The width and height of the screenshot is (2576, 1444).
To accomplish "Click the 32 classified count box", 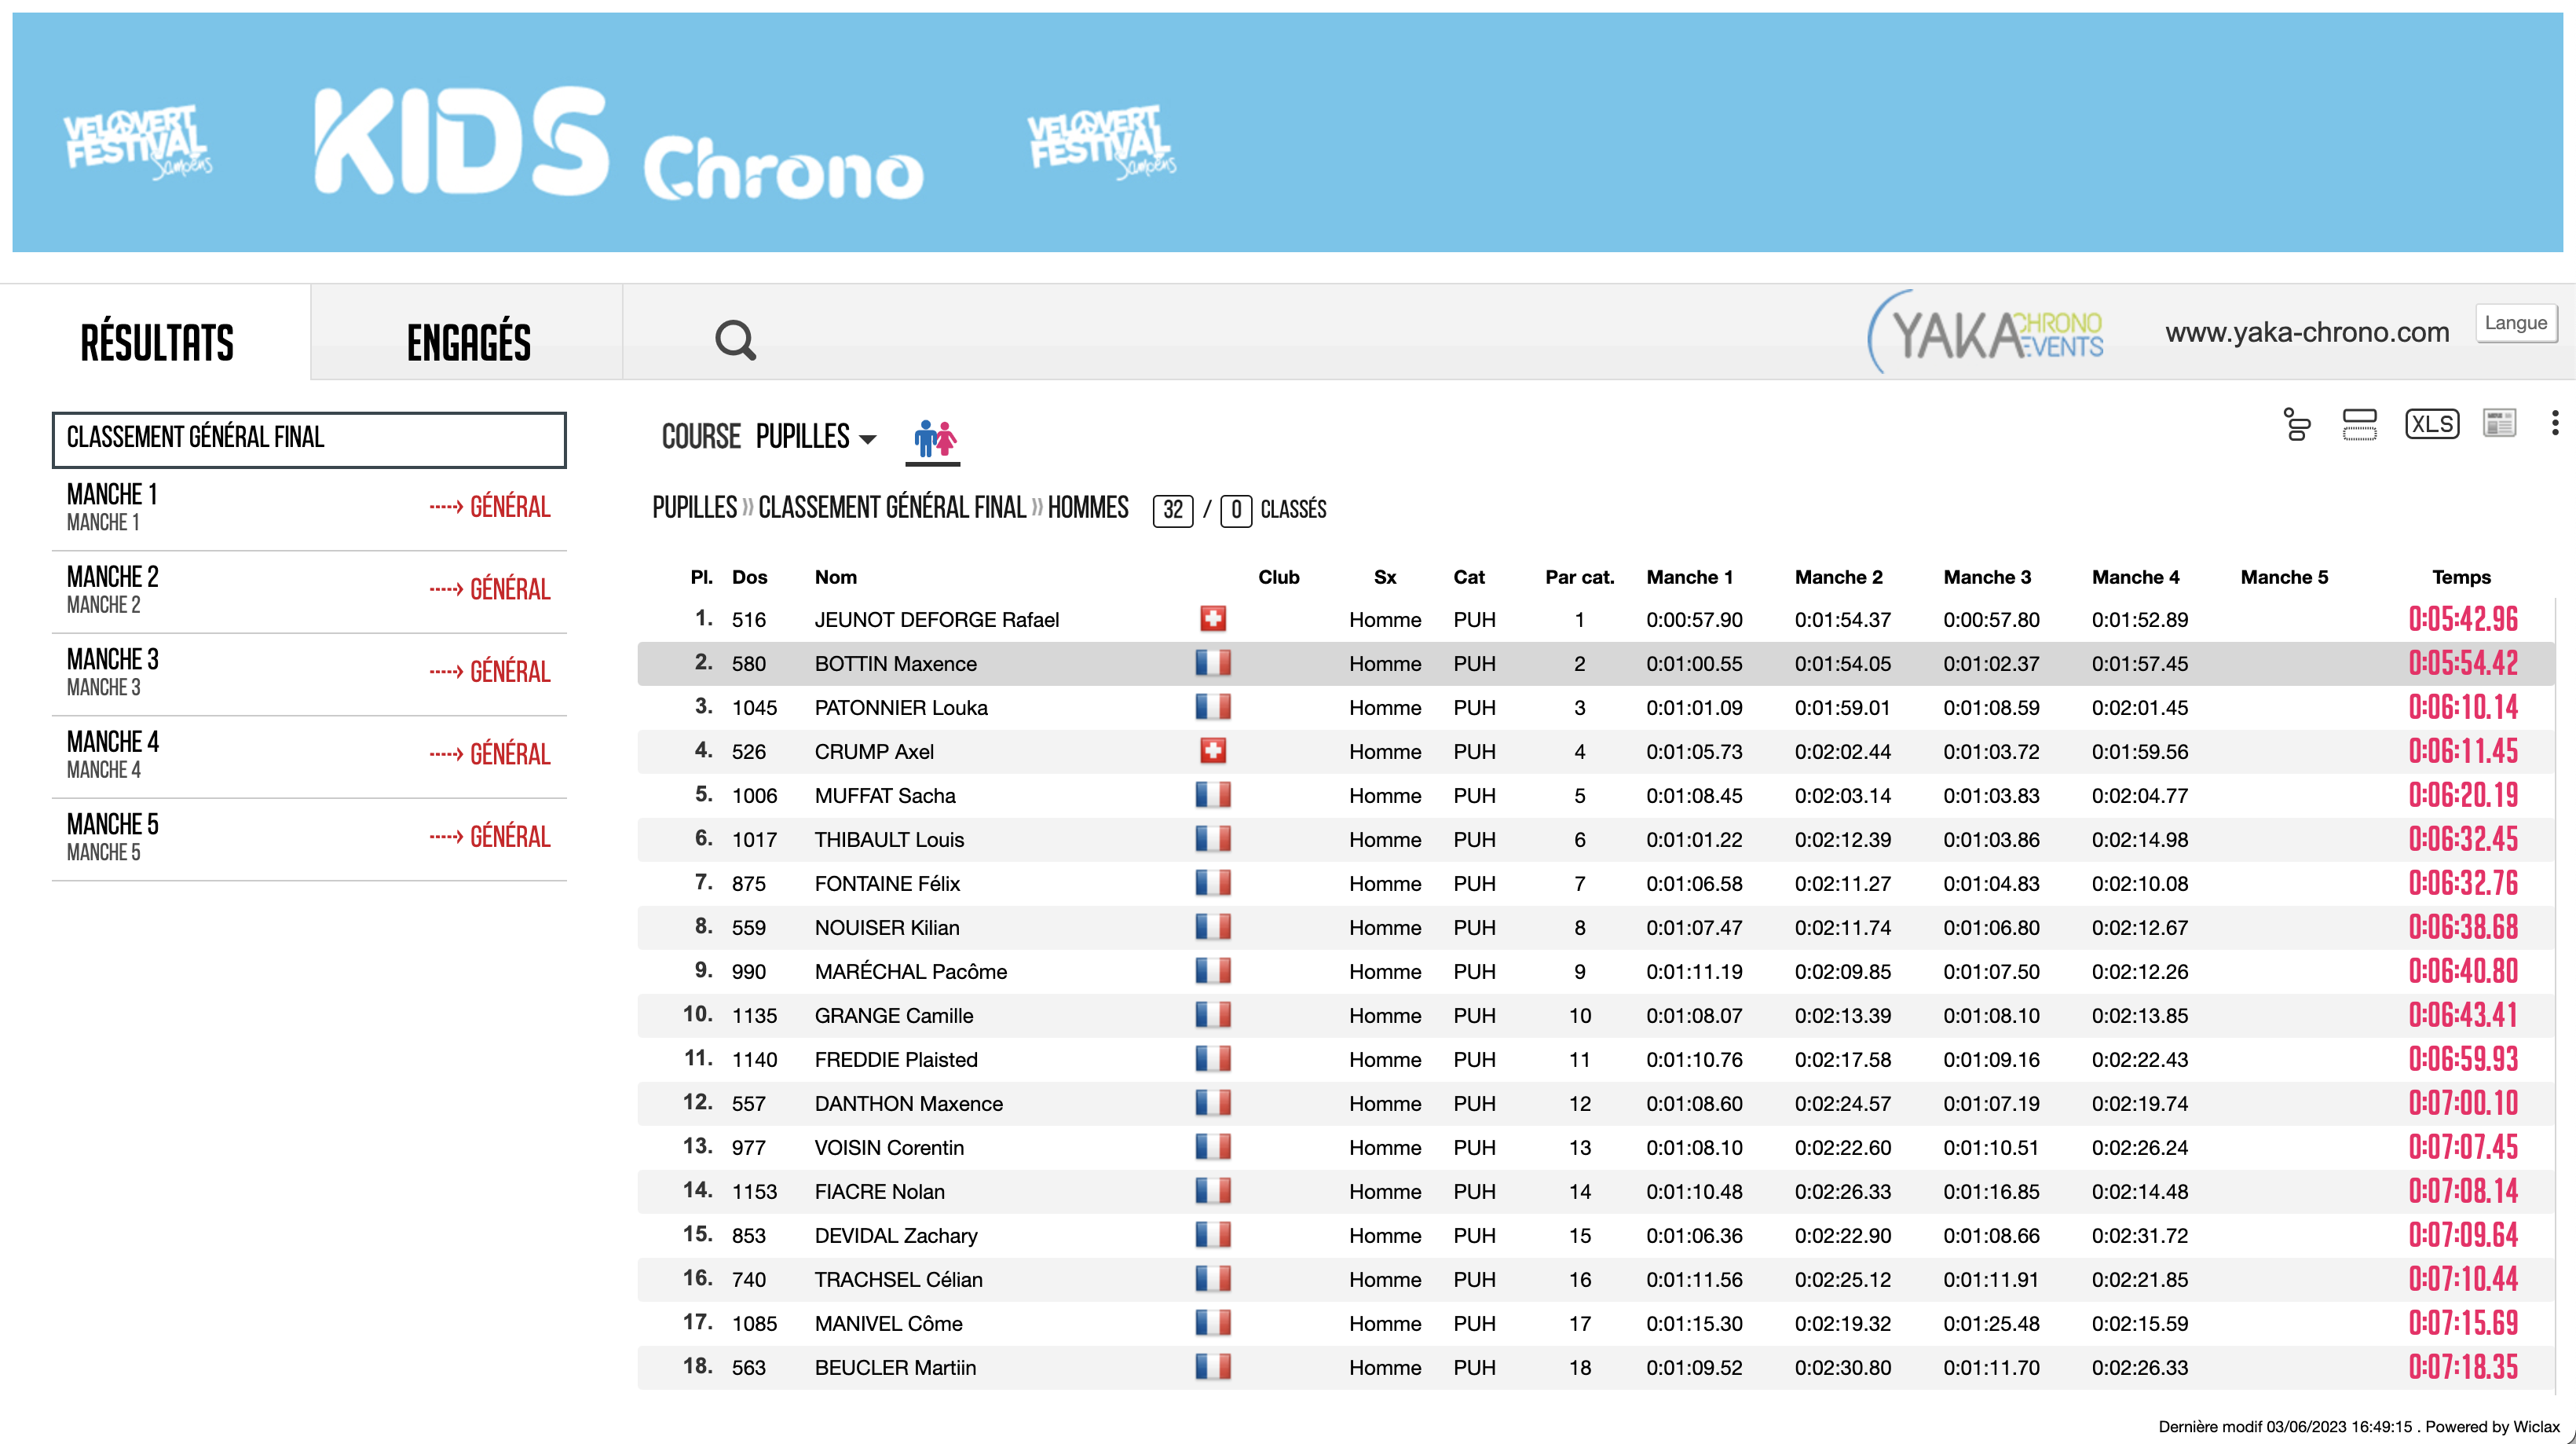I will point(1172,510).
